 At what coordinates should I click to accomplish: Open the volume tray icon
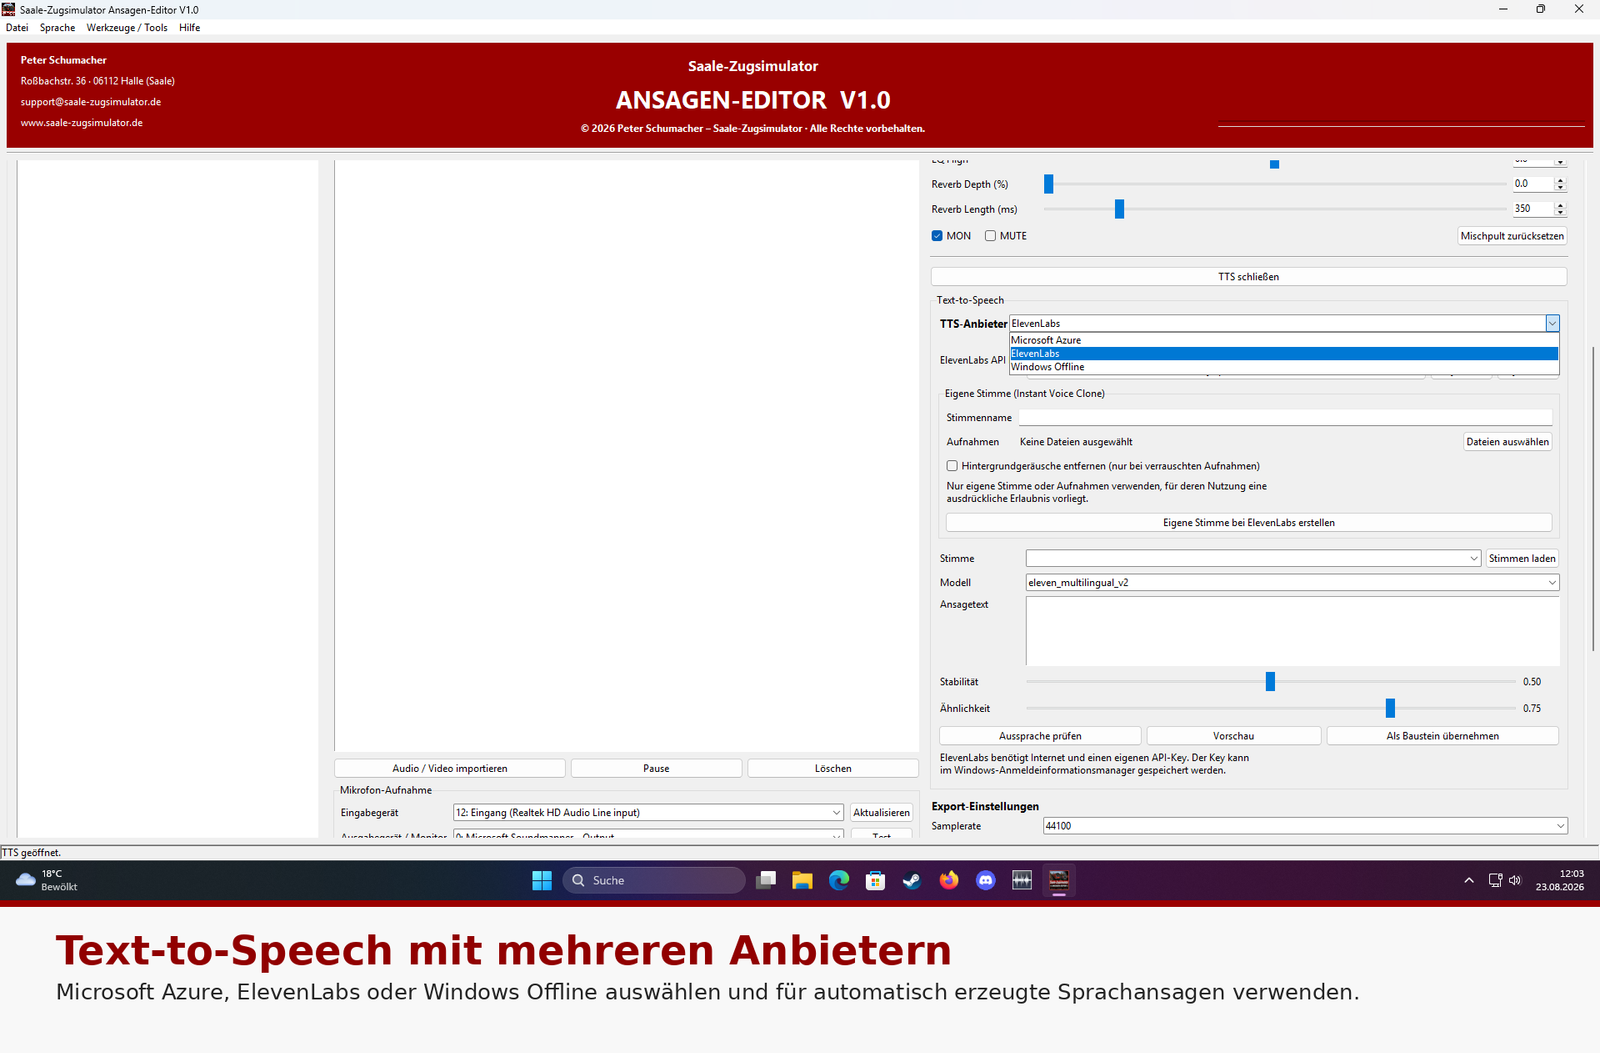point(1515,880)
